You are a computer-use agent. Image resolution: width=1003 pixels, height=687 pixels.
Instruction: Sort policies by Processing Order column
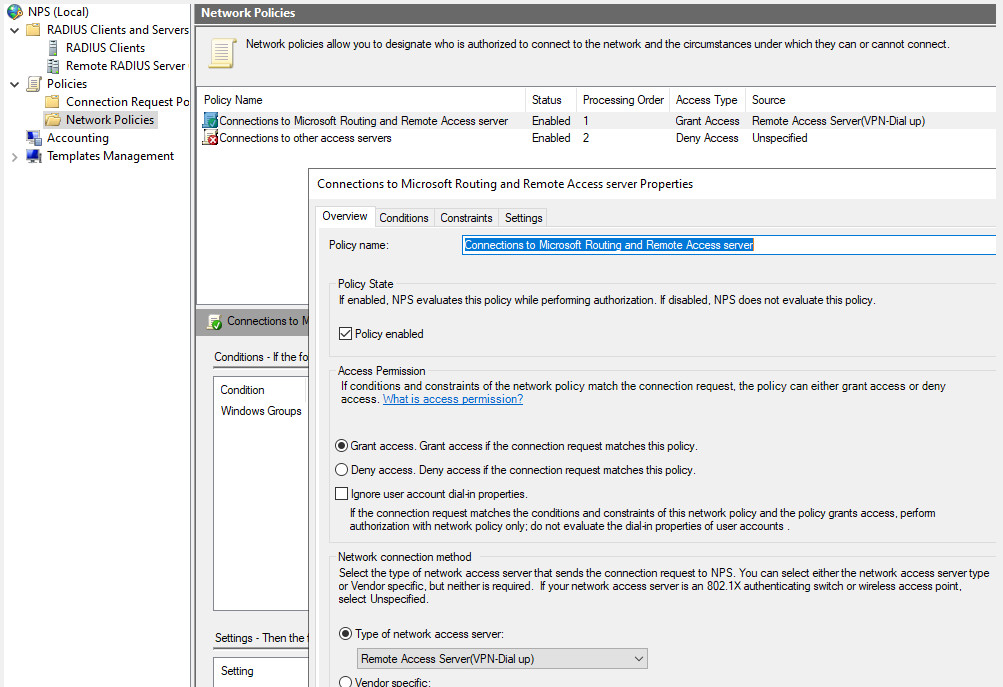point(623,100)
